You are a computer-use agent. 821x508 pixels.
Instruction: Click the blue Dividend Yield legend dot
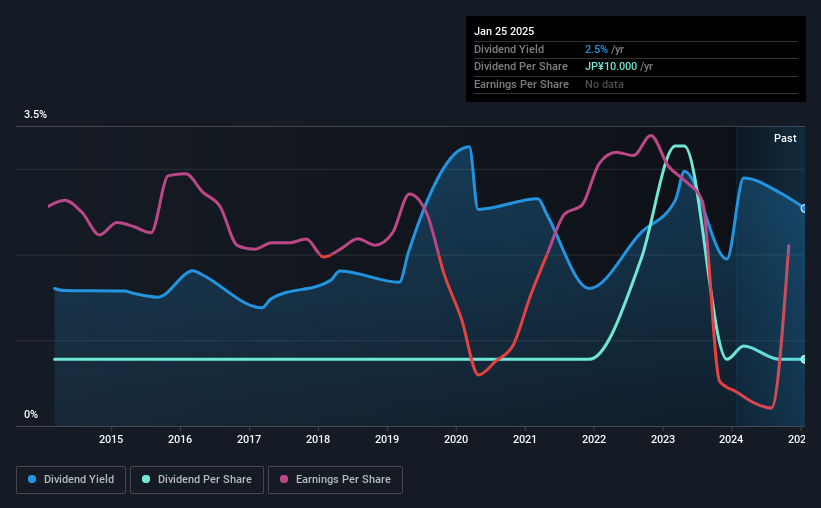(32, 479)
